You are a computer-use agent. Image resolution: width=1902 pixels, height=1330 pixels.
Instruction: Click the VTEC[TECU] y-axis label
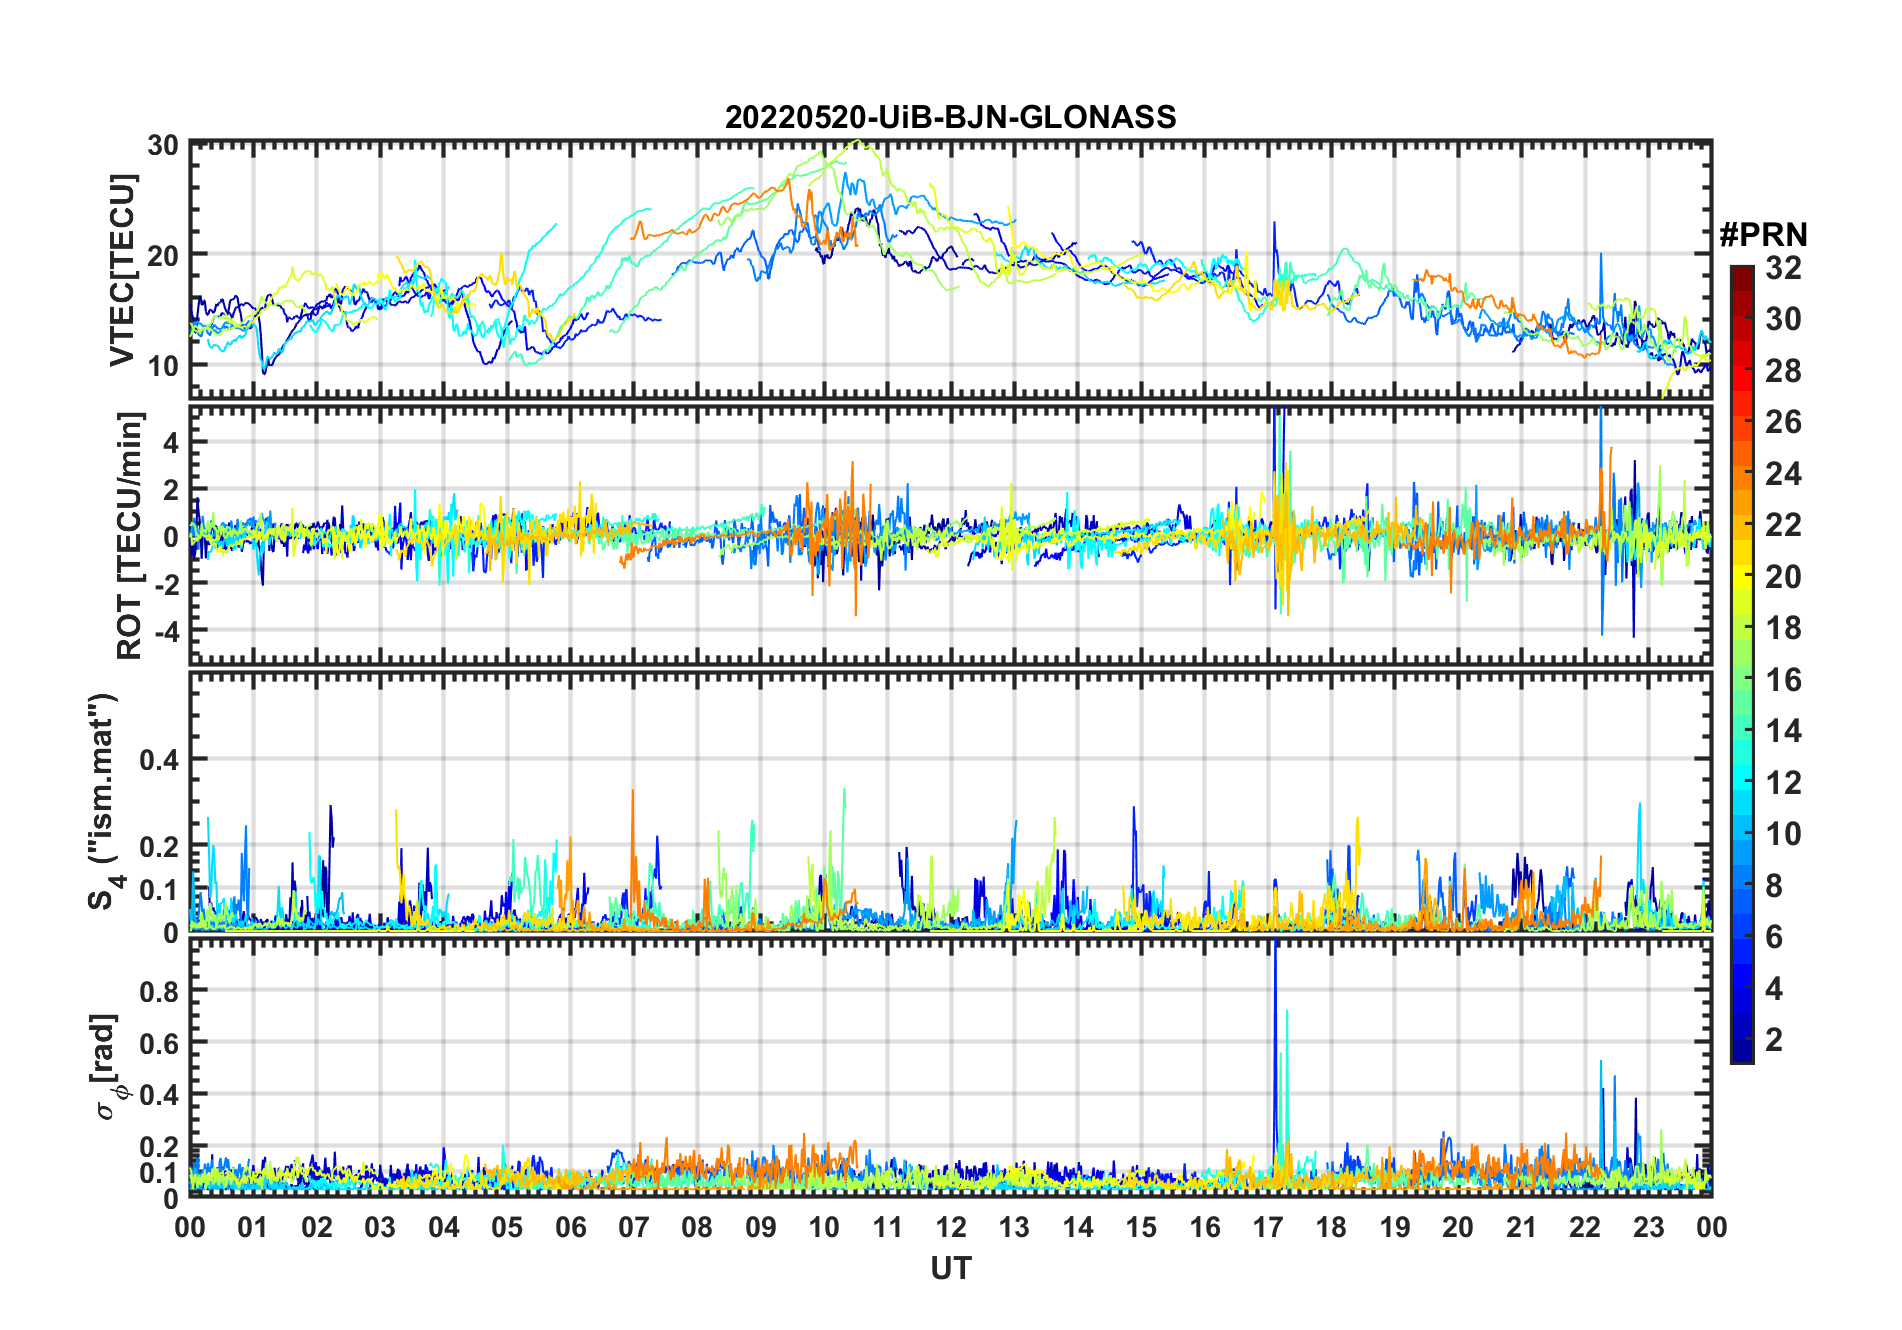coord(122,270)
